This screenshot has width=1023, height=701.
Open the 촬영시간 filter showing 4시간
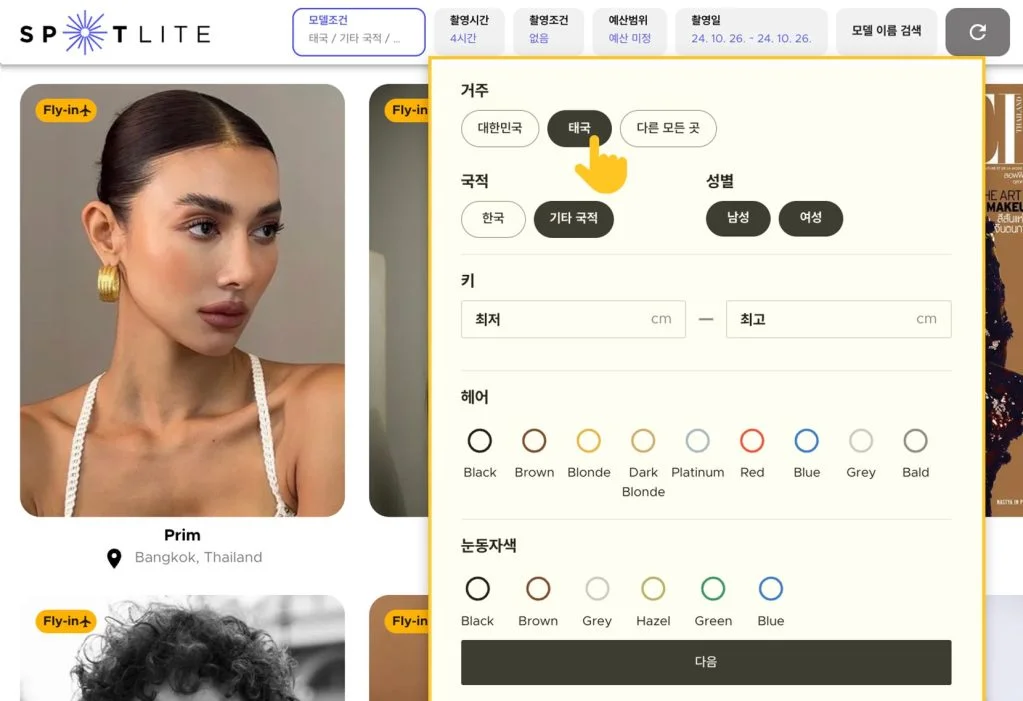[x=468, y=31]
